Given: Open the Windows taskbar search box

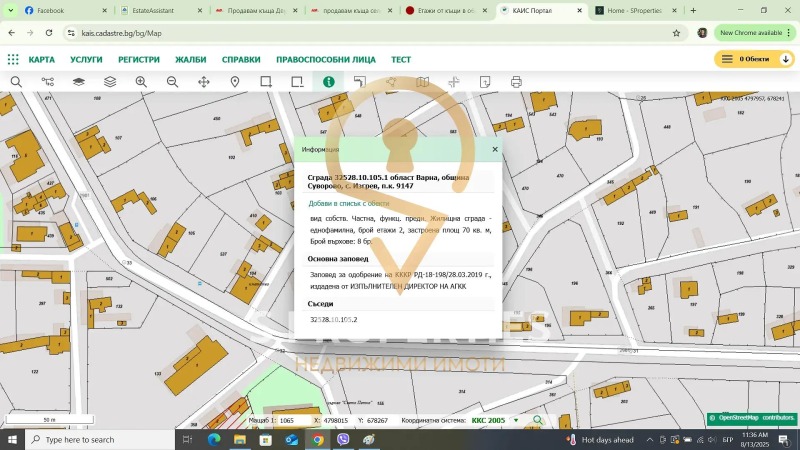Looking at the screenshot, I should [x=90, y=440].
